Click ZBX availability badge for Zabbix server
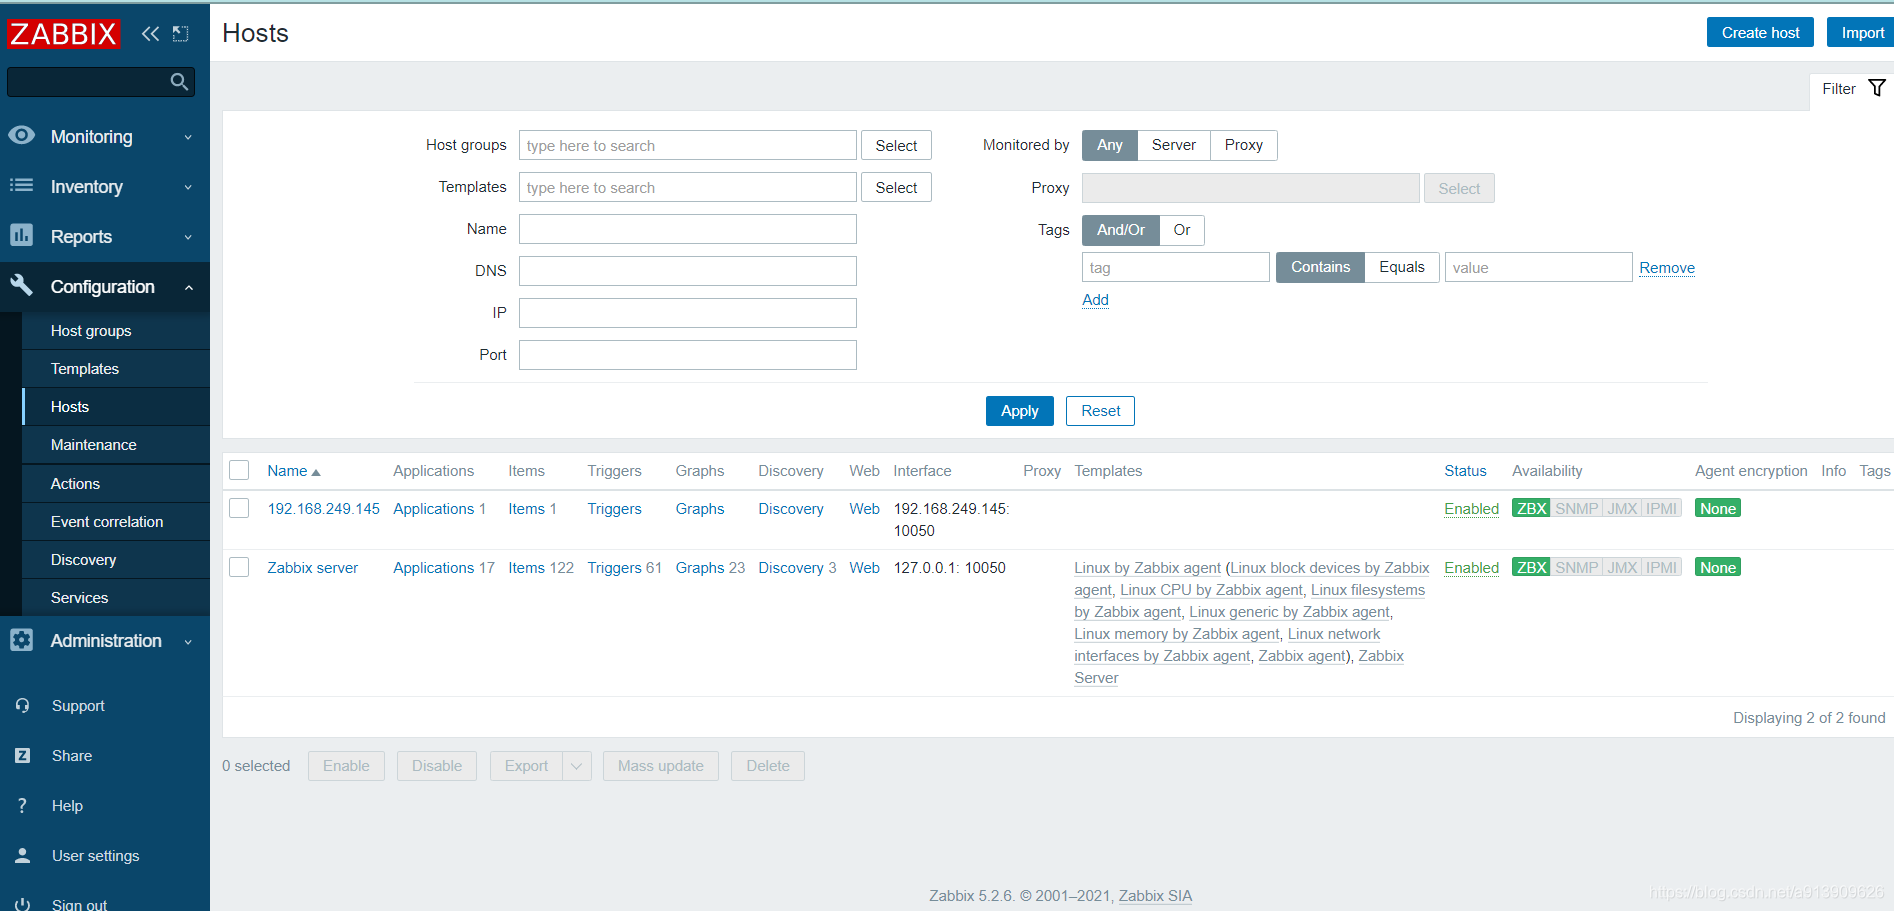 tap(1531, 568)
